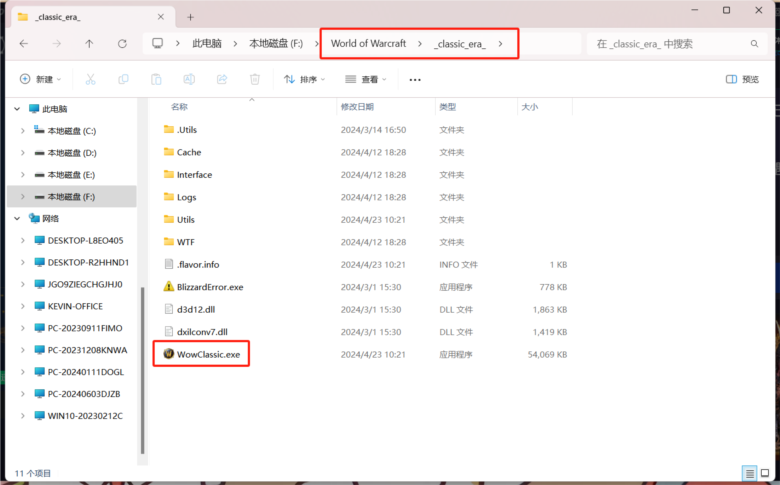
Task: Select KEVIN-OFFICE network computer
Action: [75, 306]
